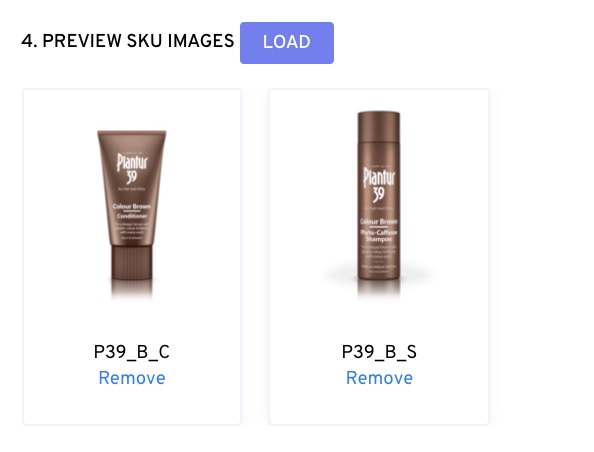Screen dimensions: 594x452
Task: Remove the P39_B_S SKU image
Action: (x=379, y=378)
